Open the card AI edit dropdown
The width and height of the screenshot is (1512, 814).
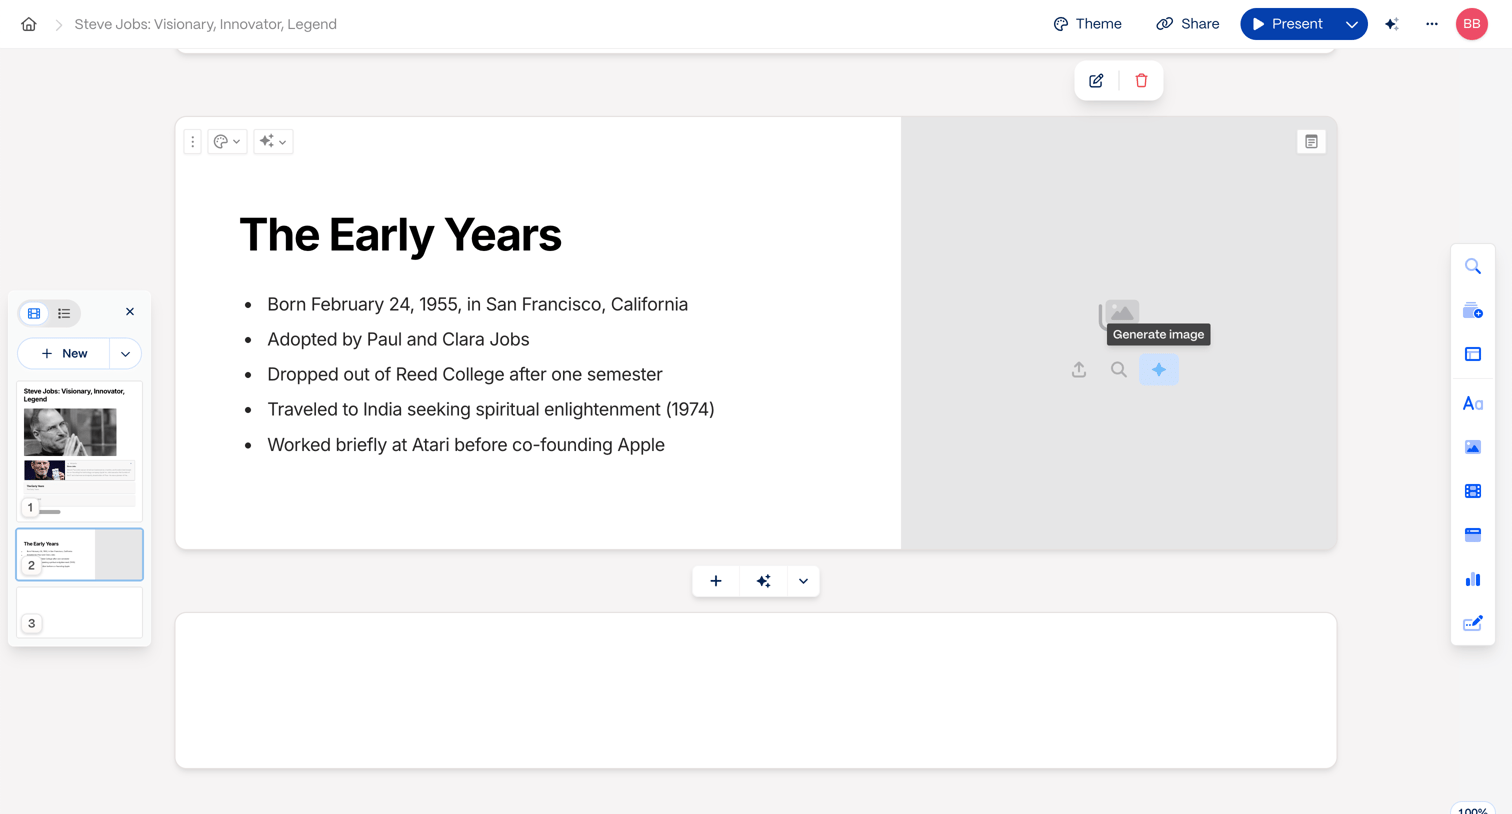click(x=273, y=142)
